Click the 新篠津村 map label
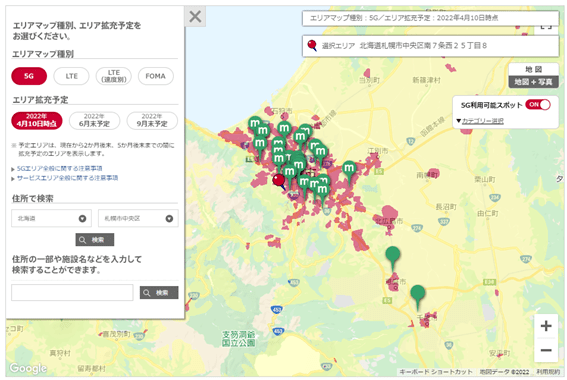The height and width of the screenshot is (380, 567). click(x=427, y=80)
